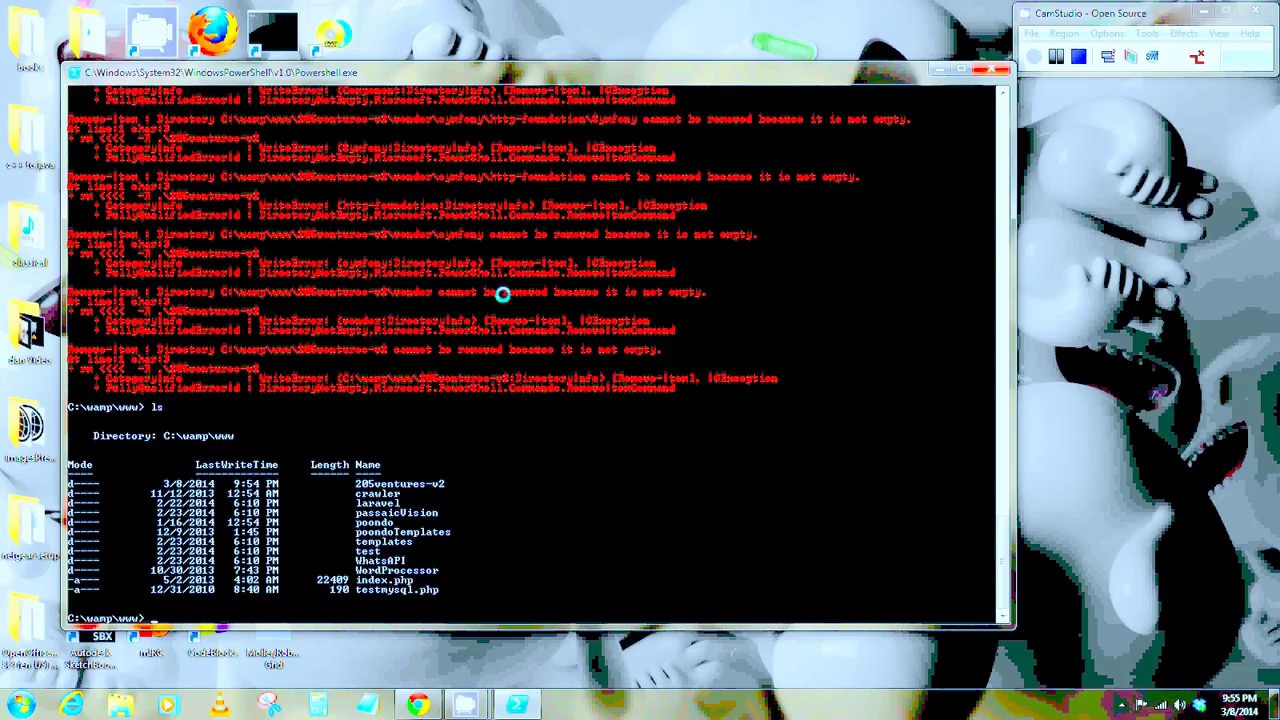Click the testmysql.php file entry
Screen dimensions: 1280x720
[x=396, y=590]
